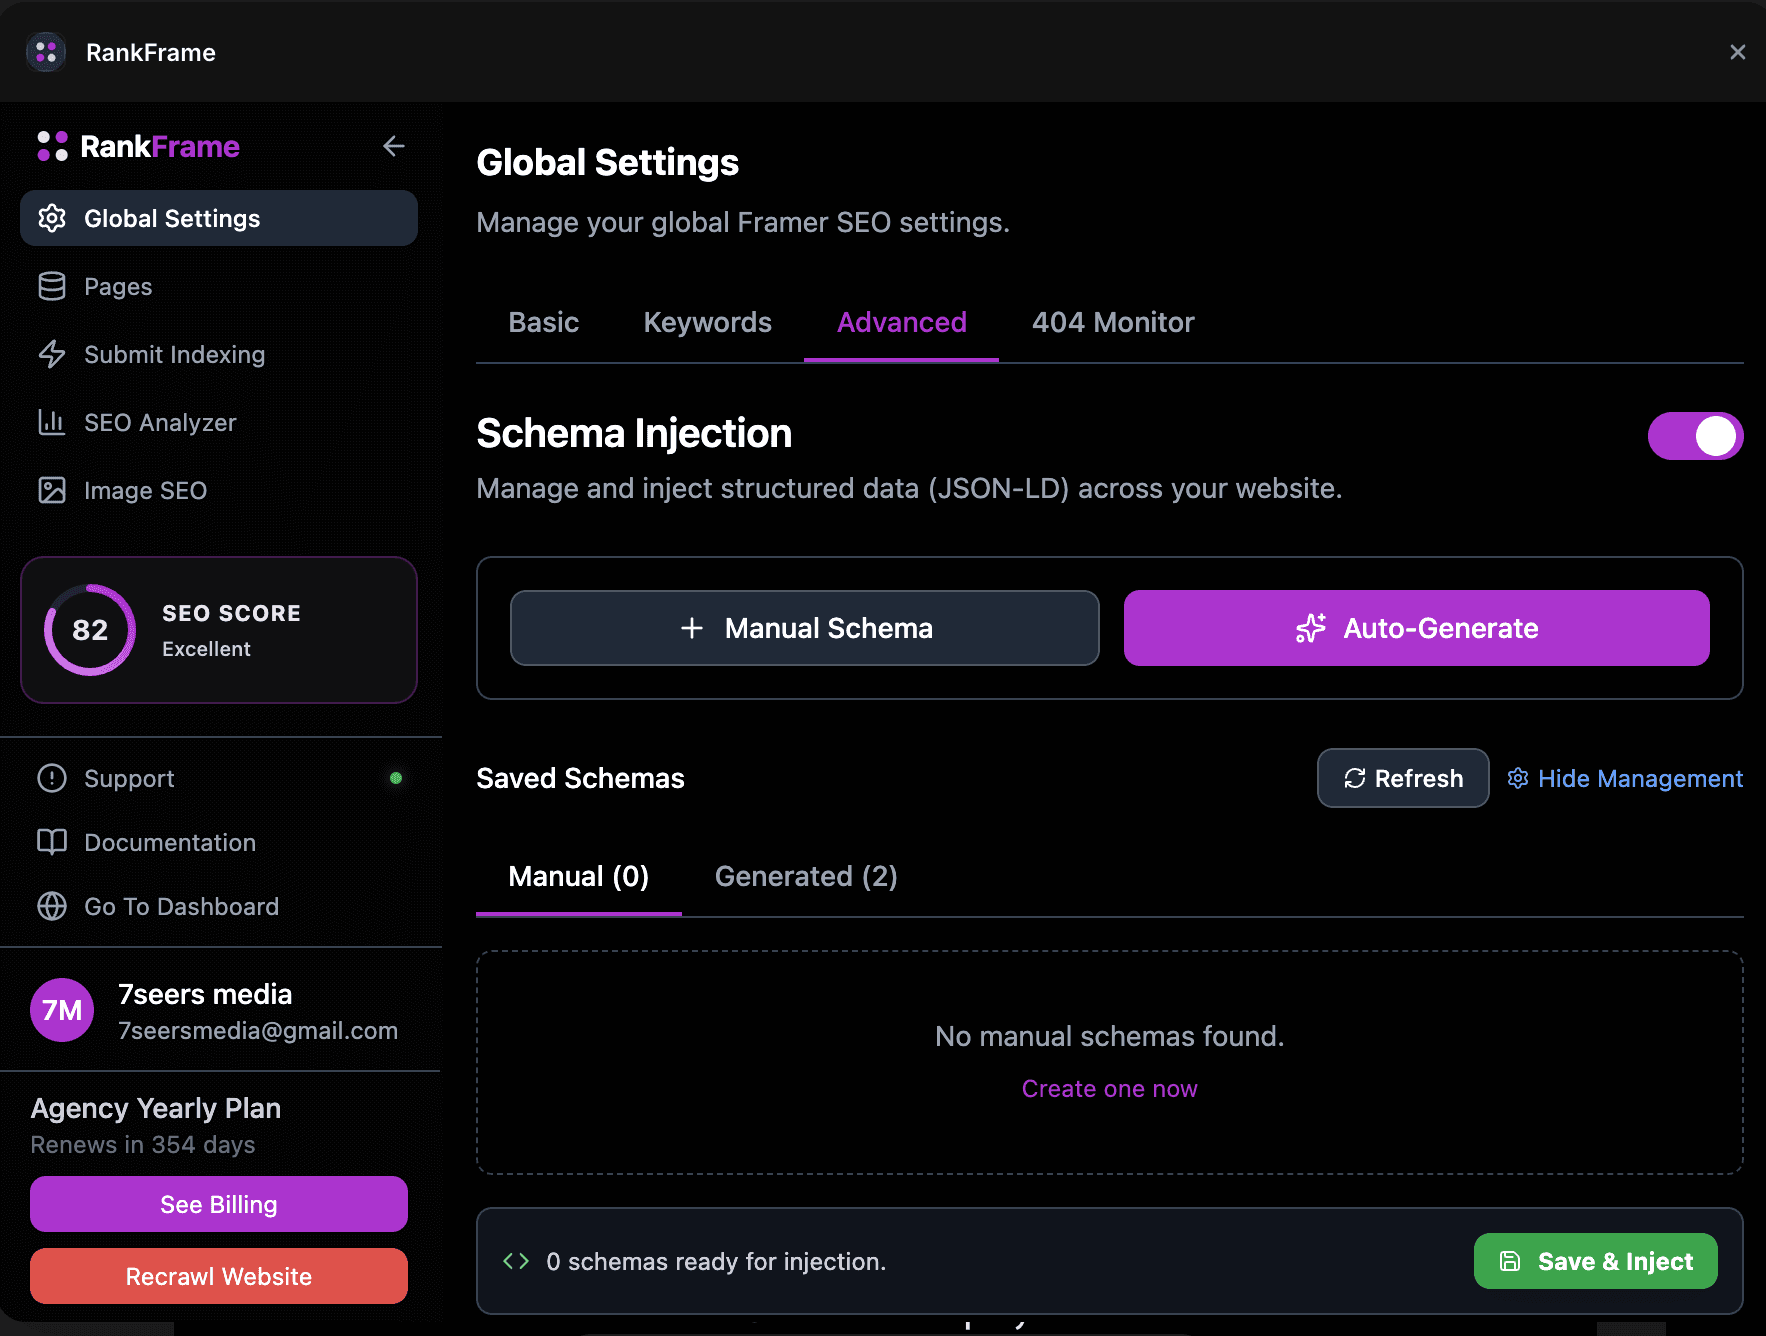Click the Auto-Generate button
Viewport: 1766px width, 1336px height.
click(x=1417, y=628)
